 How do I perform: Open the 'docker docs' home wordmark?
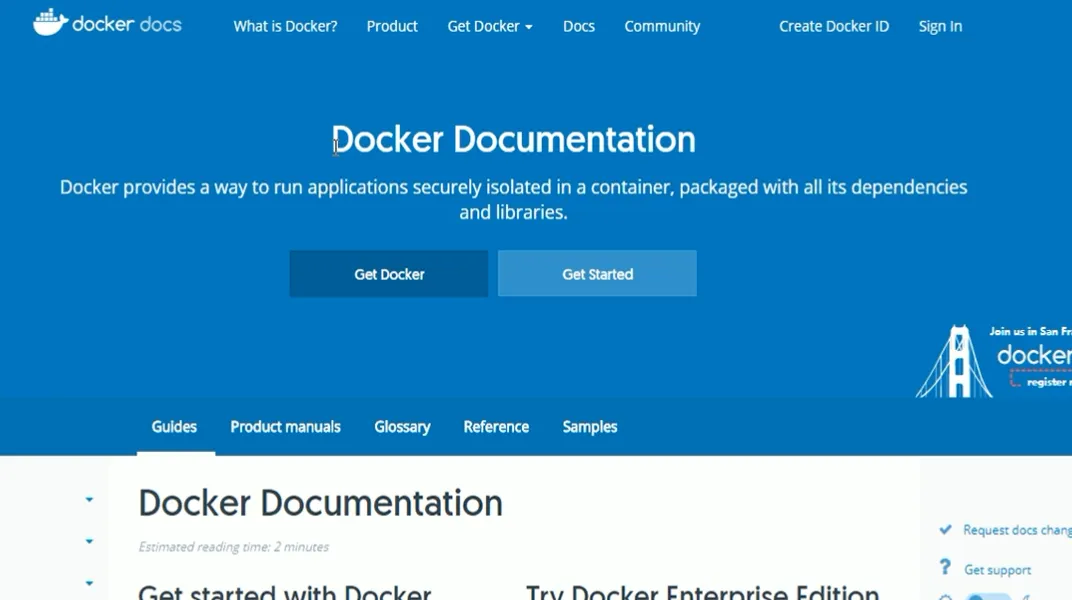click(126, 25)
